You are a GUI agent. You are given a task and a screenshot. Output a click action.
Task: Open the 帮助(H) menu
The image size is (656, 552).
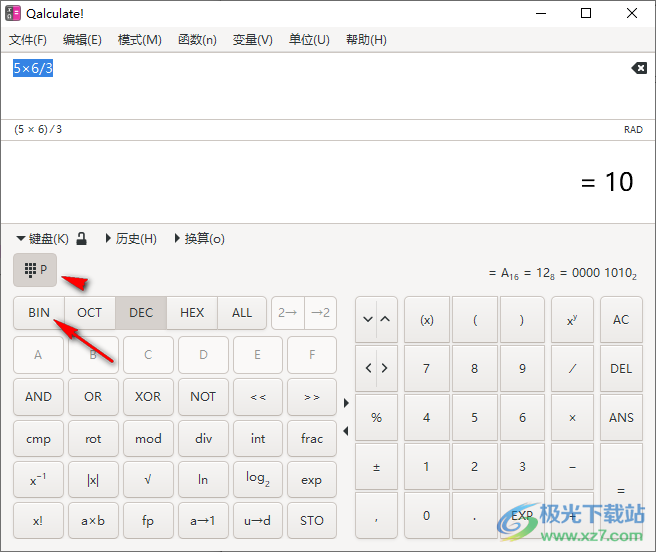(x=366, y=40)
